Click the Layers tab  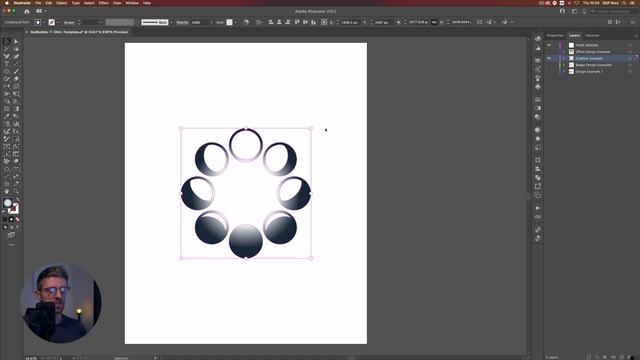[x=574, y=36]
